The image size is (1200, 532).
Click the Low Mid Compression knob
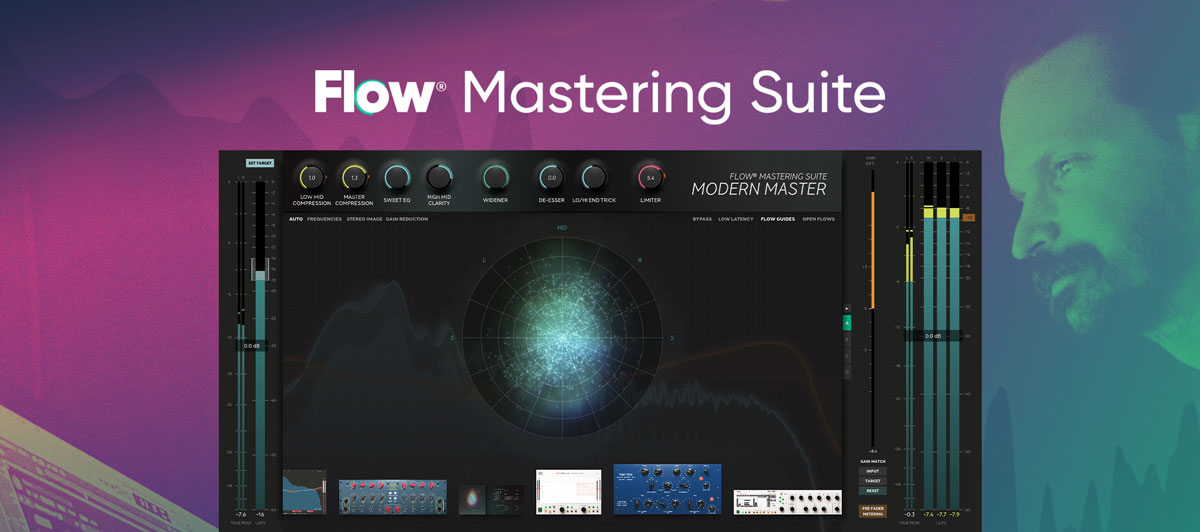click(312, 178)
